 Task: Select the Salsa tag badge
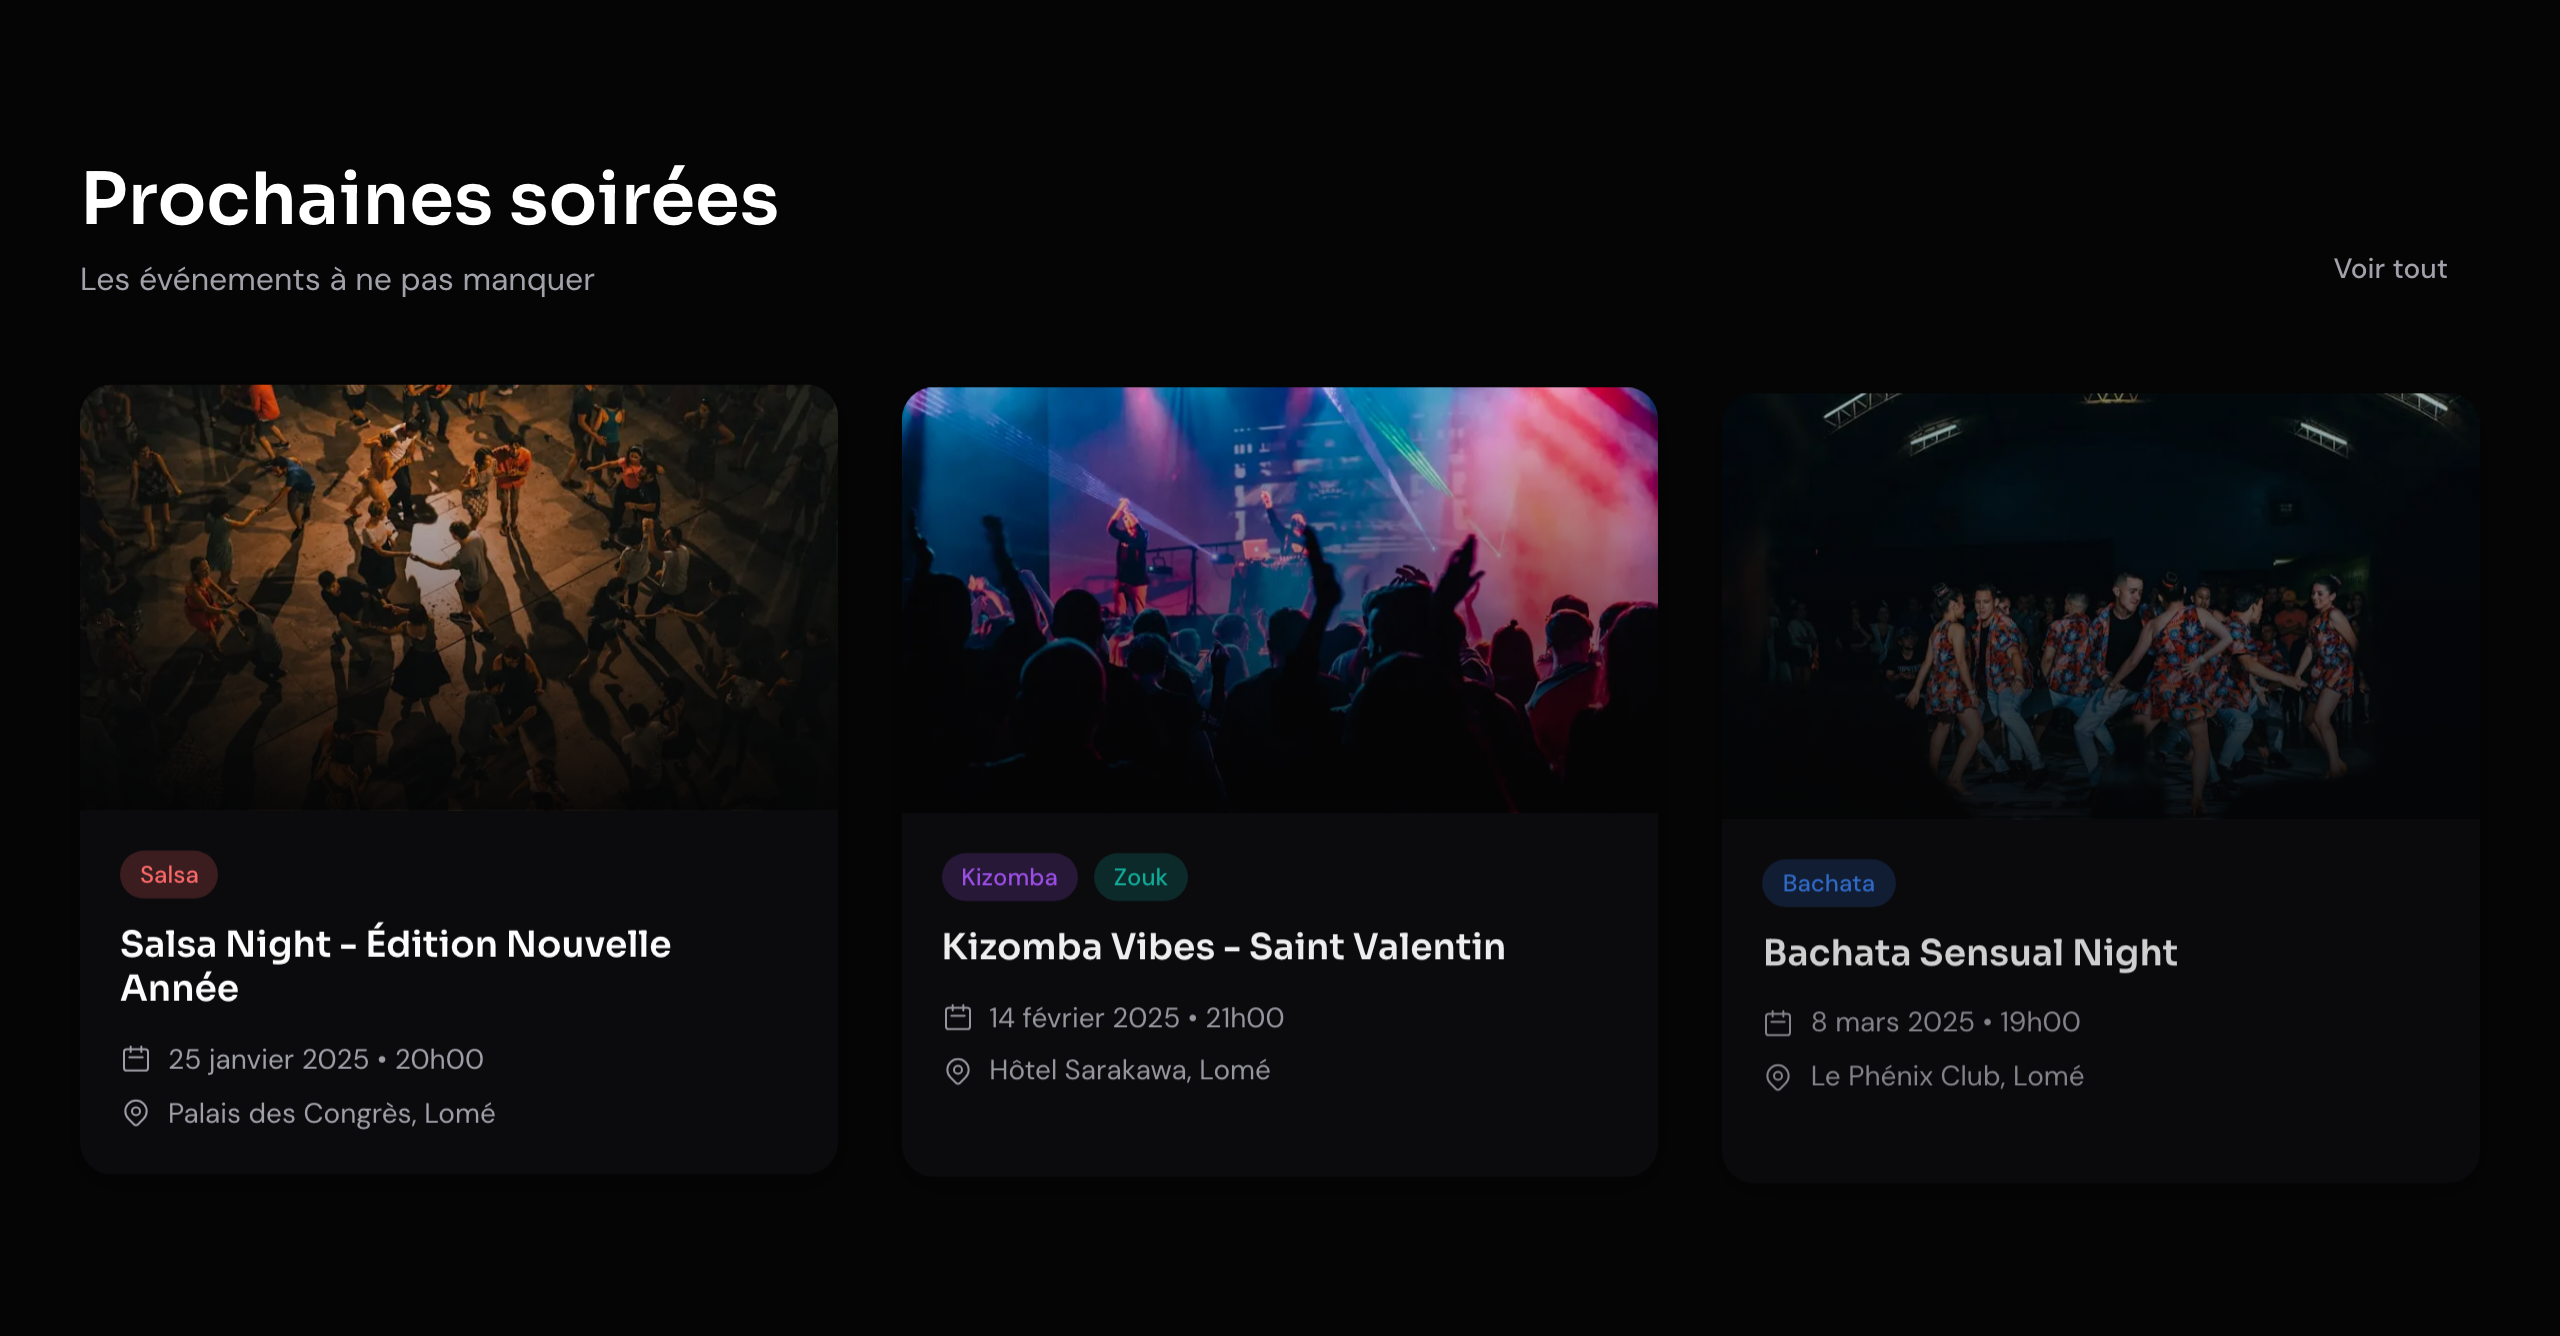(x=169, y=875)
